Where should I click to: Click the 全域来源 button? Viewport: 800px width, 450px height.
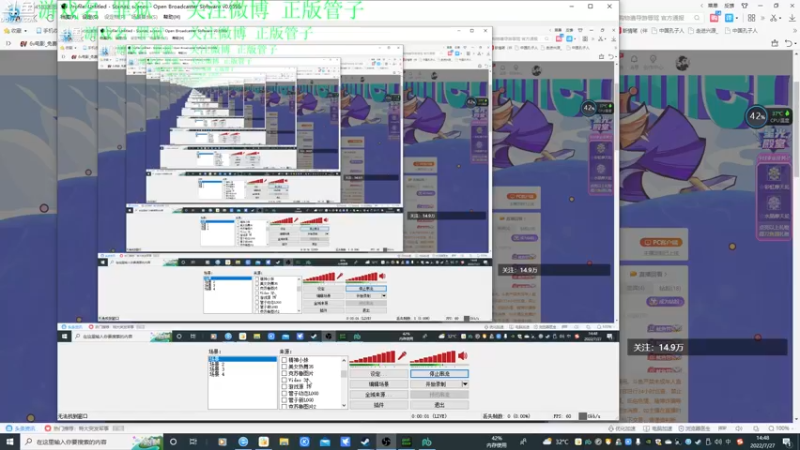point(378,394)
